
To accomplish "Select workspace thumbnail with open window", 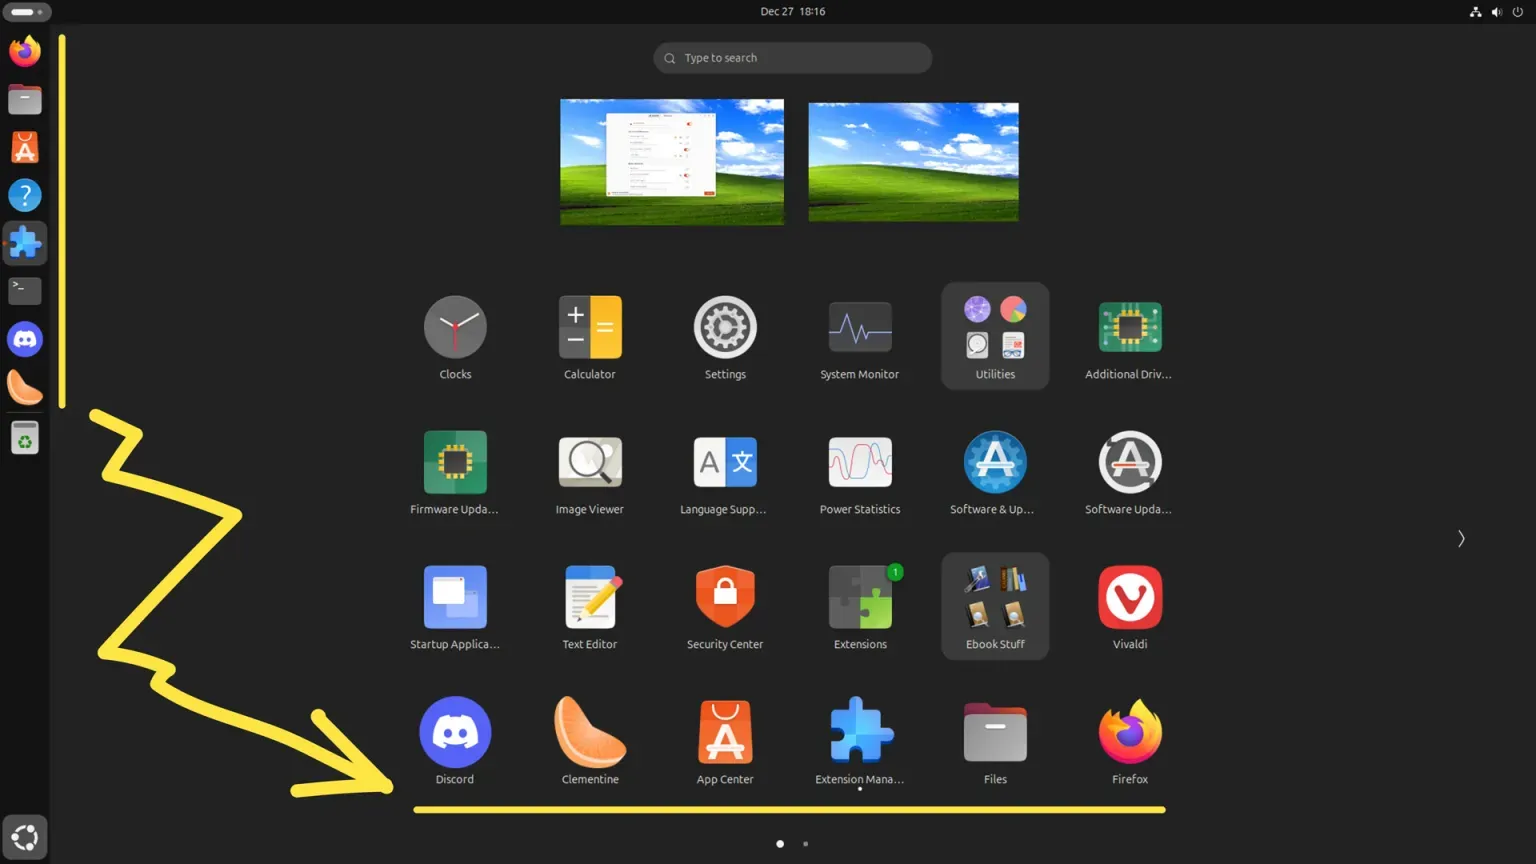I will coord(672,162).
